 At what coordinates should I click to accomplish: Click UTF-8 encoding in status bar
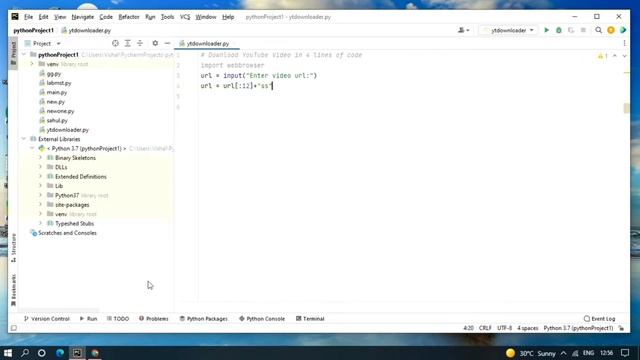[x=504, y=328]
